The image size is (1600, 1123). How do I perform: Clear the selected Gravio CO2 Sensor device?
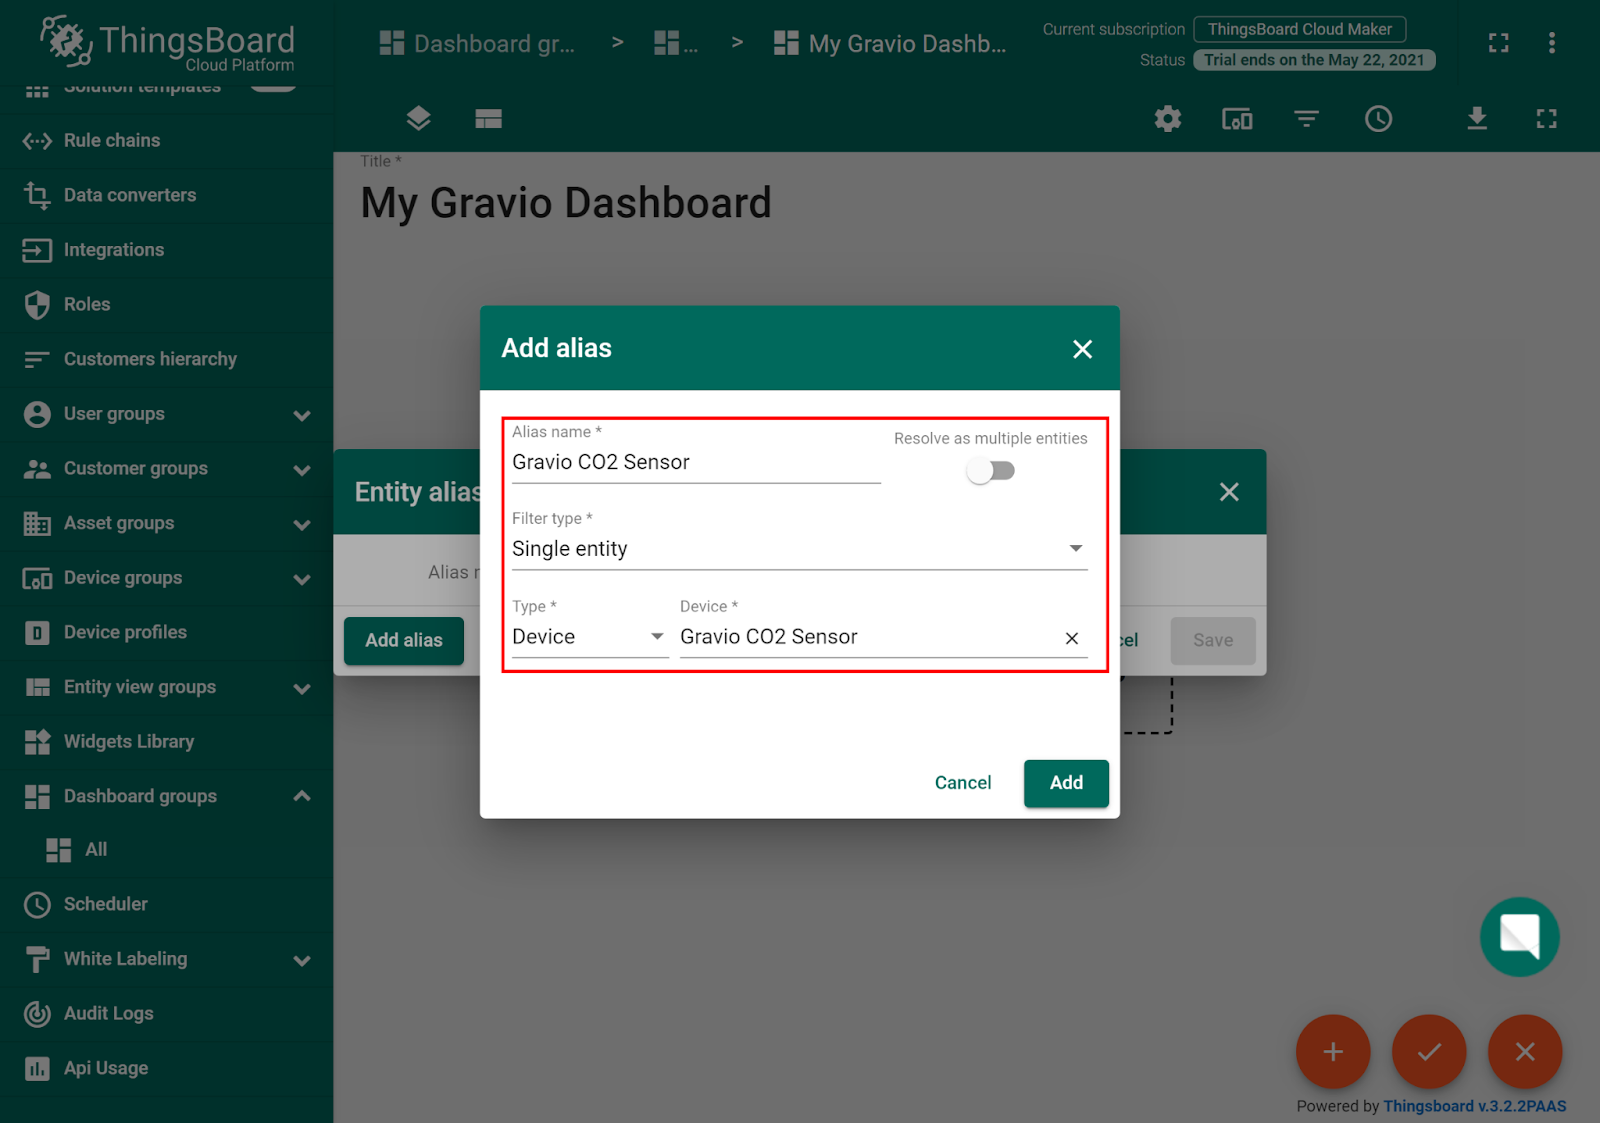[1071, 637]
